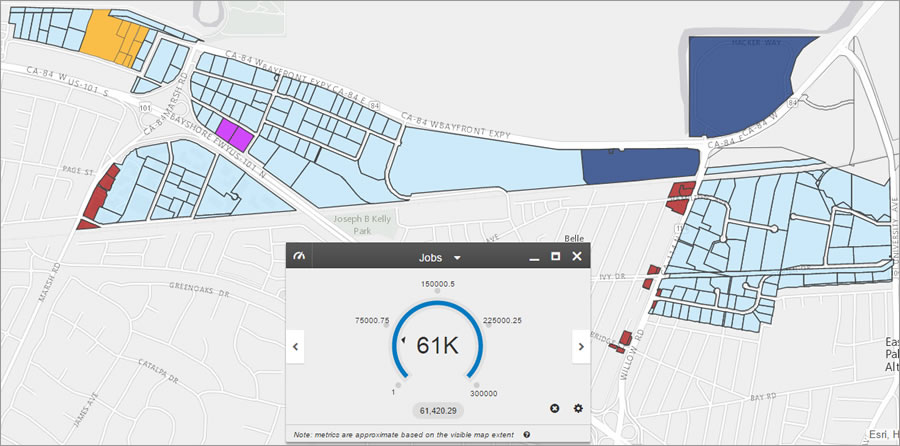Click the US 101 highway shield
Image resolution: width=900 pixels, height=446 pixels.
[145, 107]
